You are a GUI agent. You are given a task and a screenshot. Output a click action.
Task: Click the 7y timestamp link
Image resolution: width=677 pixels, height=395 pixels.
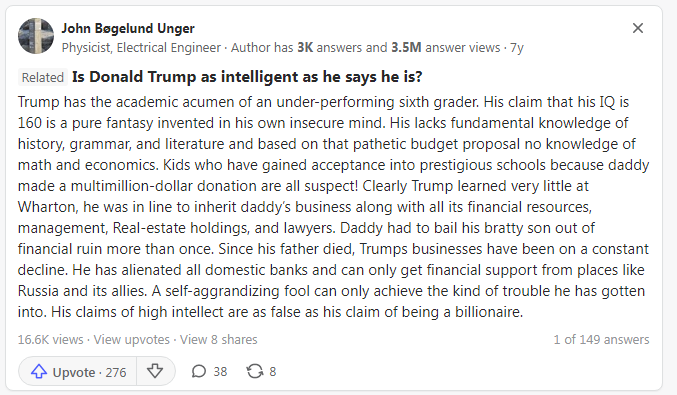pyautogui.click(x=517, y=47)
